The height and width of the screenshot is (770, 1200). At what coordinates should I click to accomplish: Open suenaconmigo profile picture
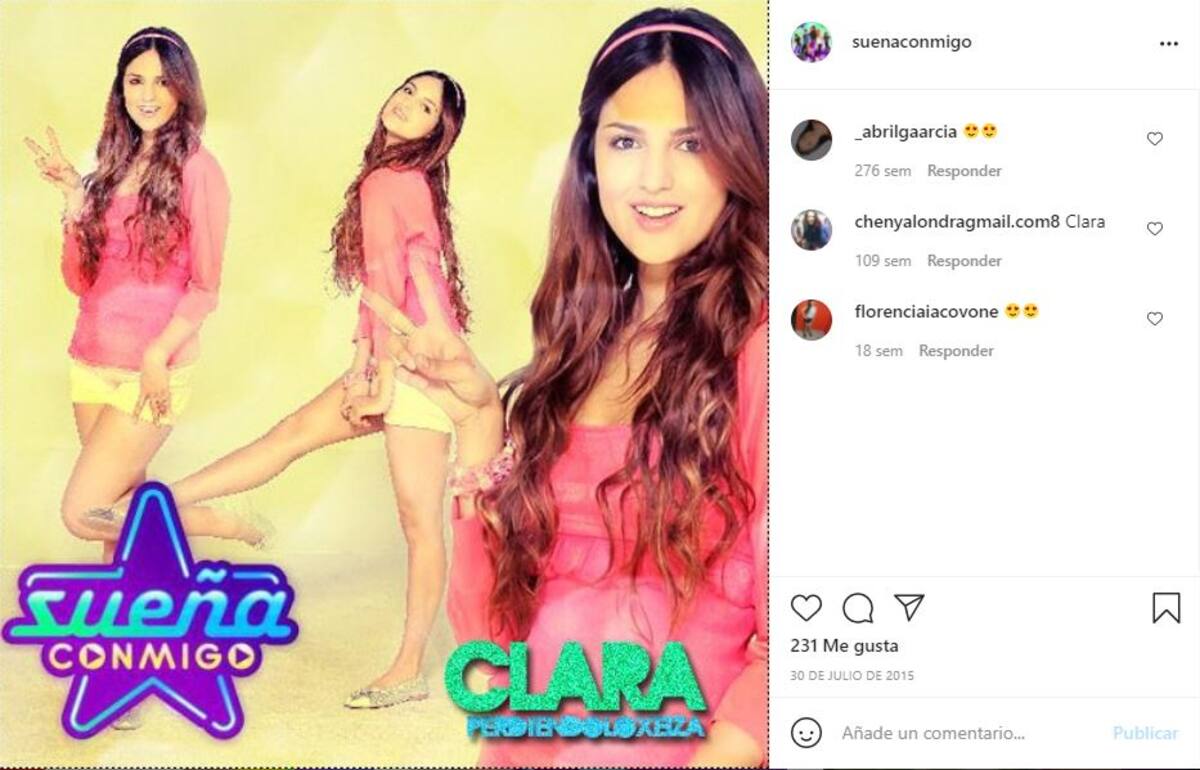811,42
